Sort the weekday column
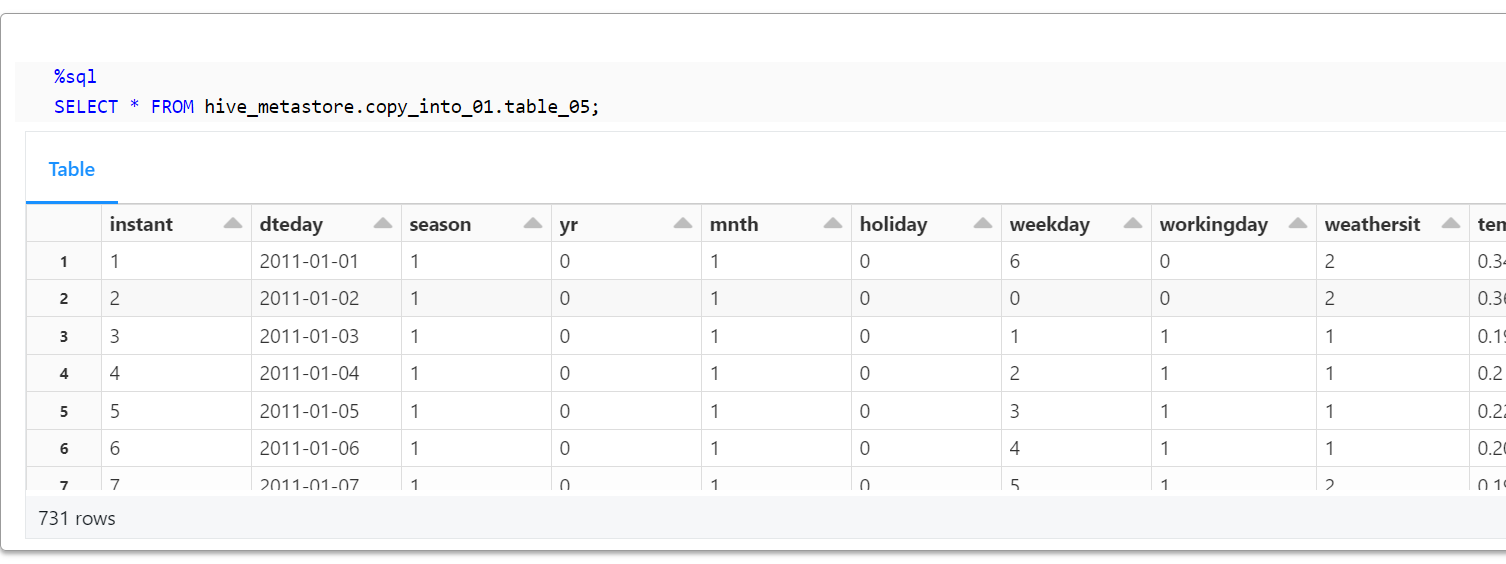Image resolution: width=1506 pixels, height=564 pixels. [x=1133, y=224]
